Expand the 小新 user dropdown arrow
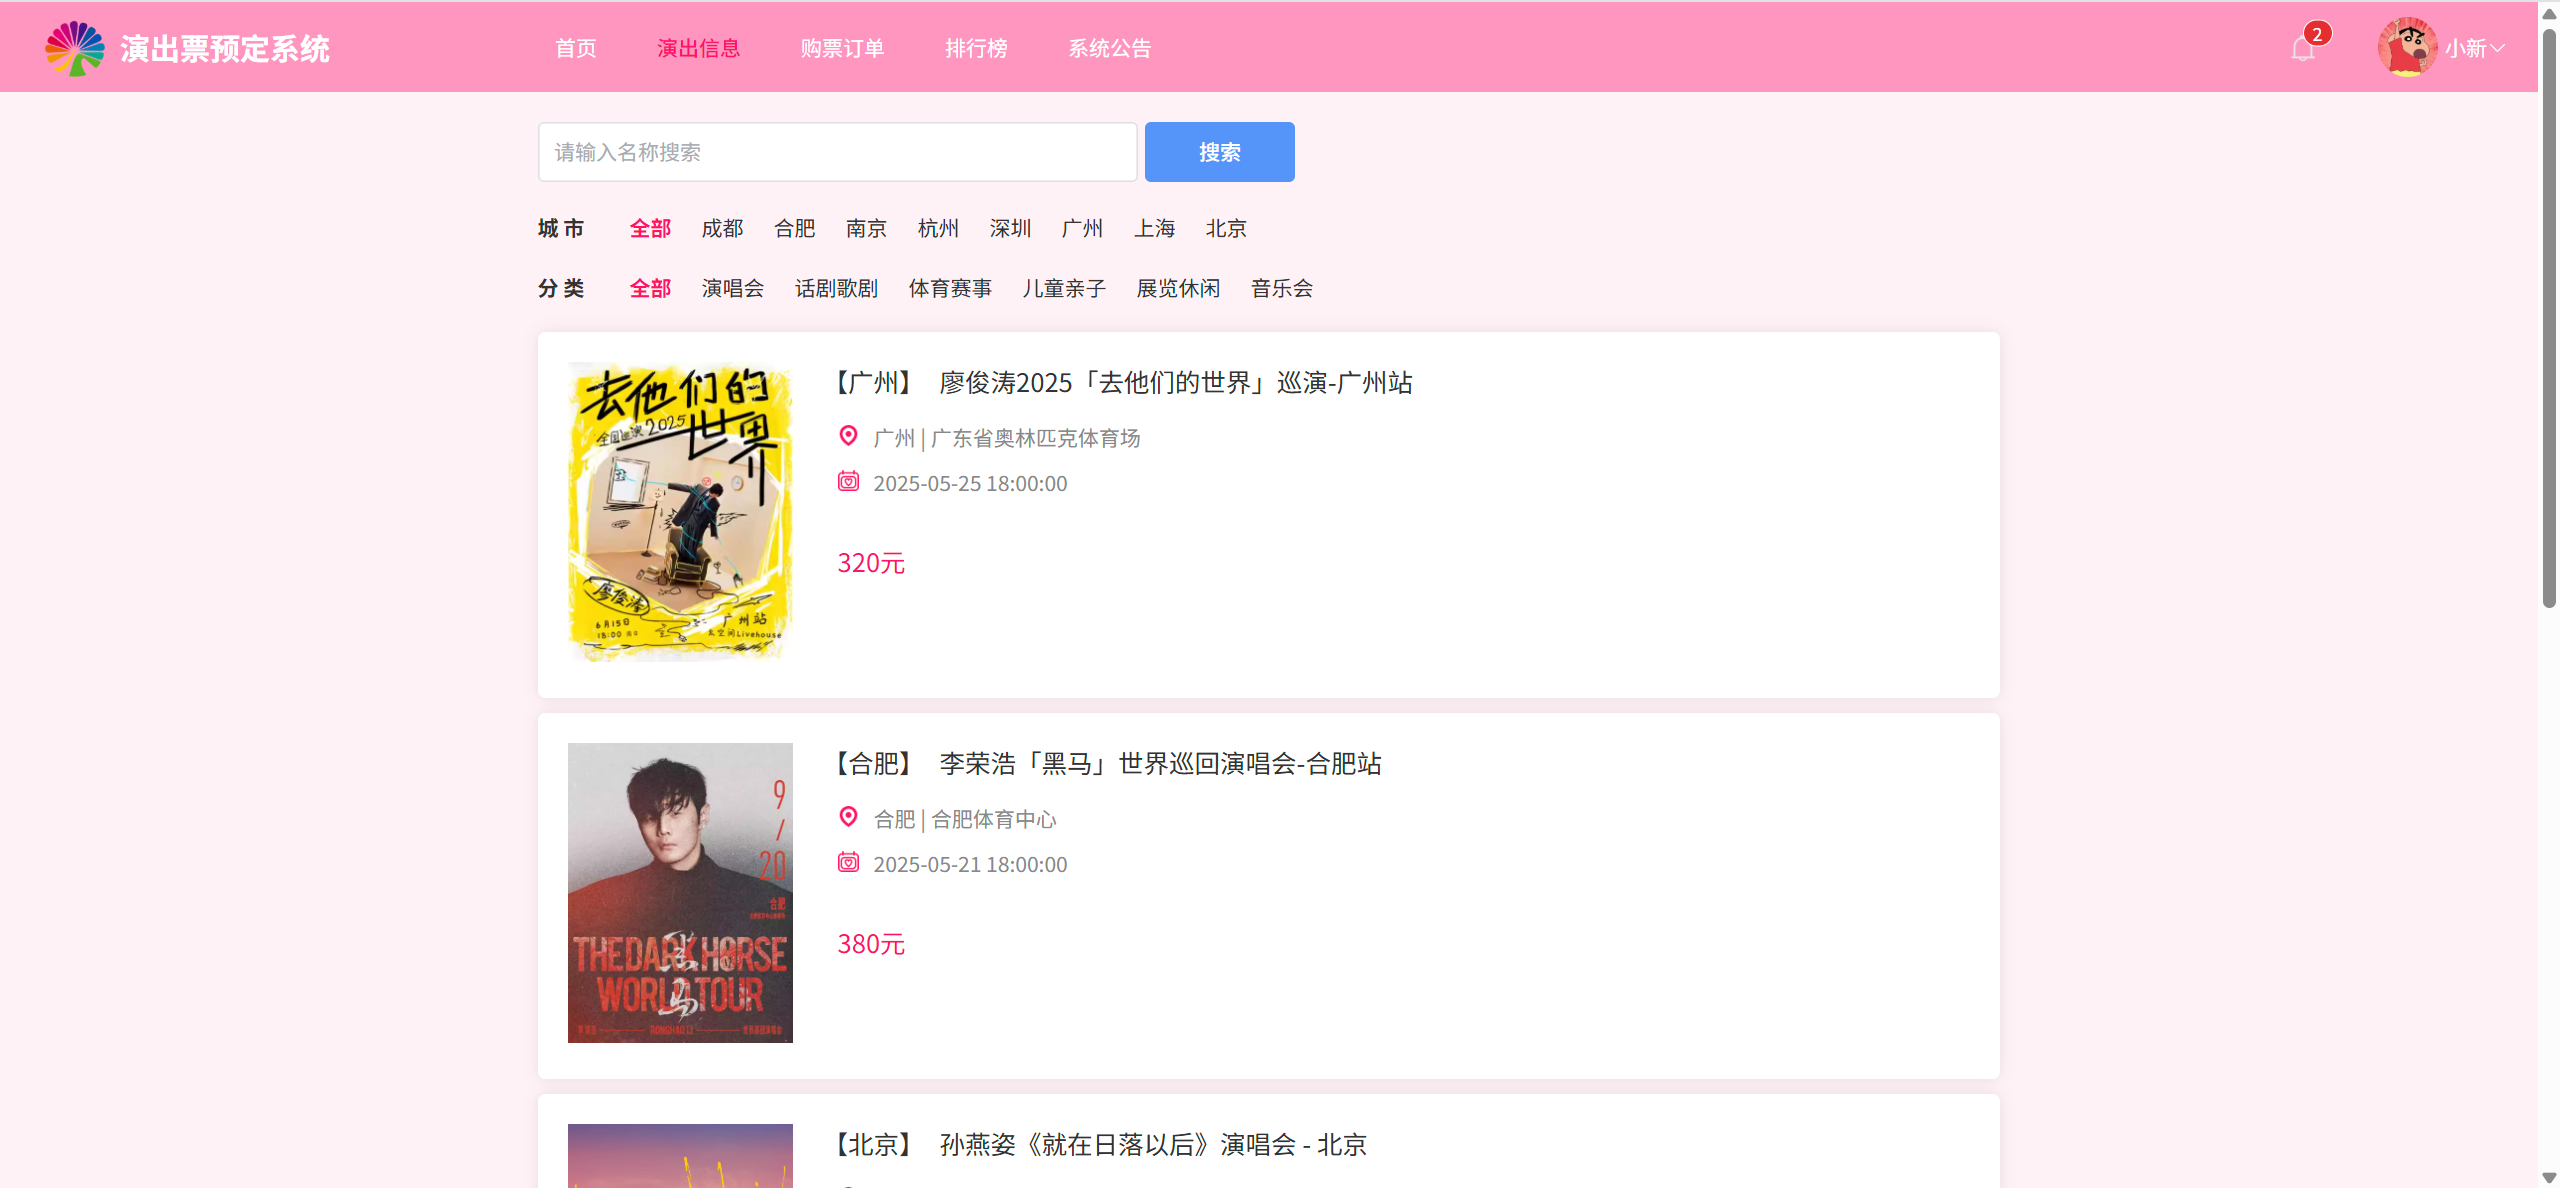Screen dimensions: 2560x1188 (x=2498, y=48)
